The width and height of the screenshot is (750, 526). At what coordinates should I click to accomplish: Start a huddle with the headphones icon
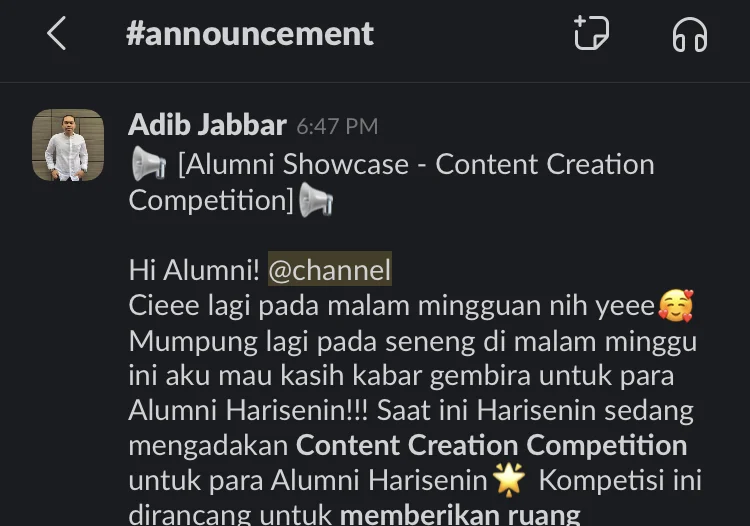point(690,34)
